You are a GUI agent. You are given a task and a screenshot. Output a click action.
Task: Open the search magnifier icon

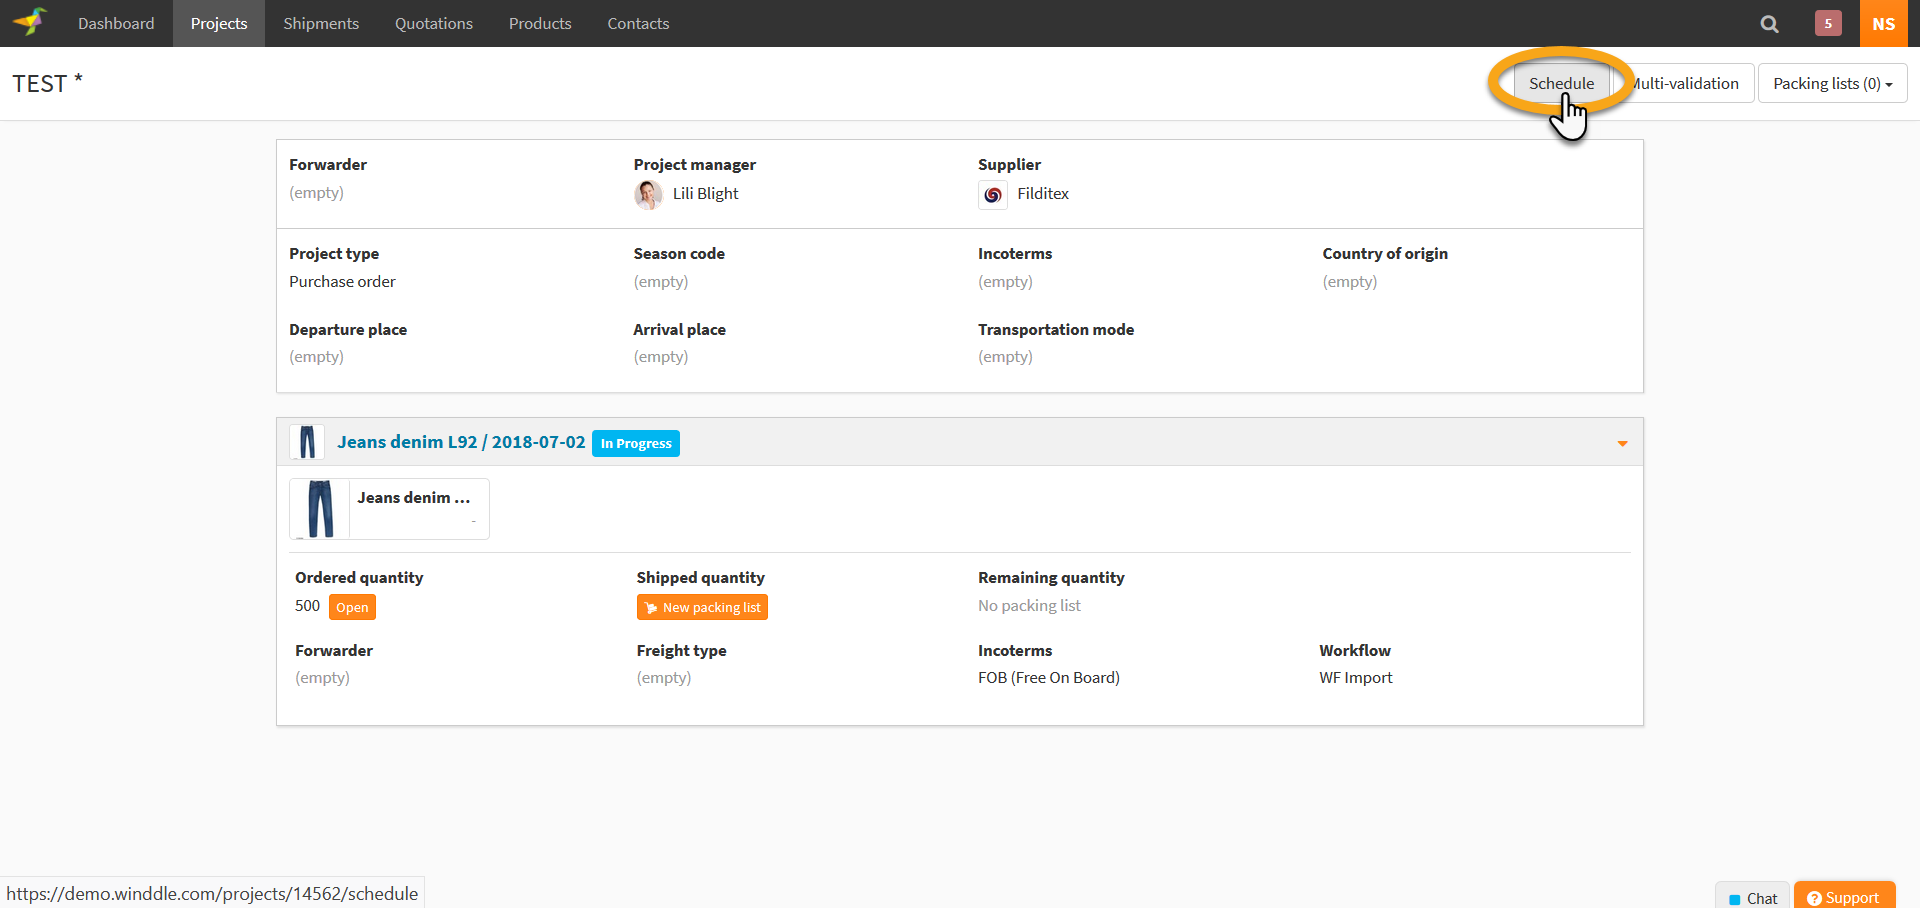click(x=1769, y=24)
